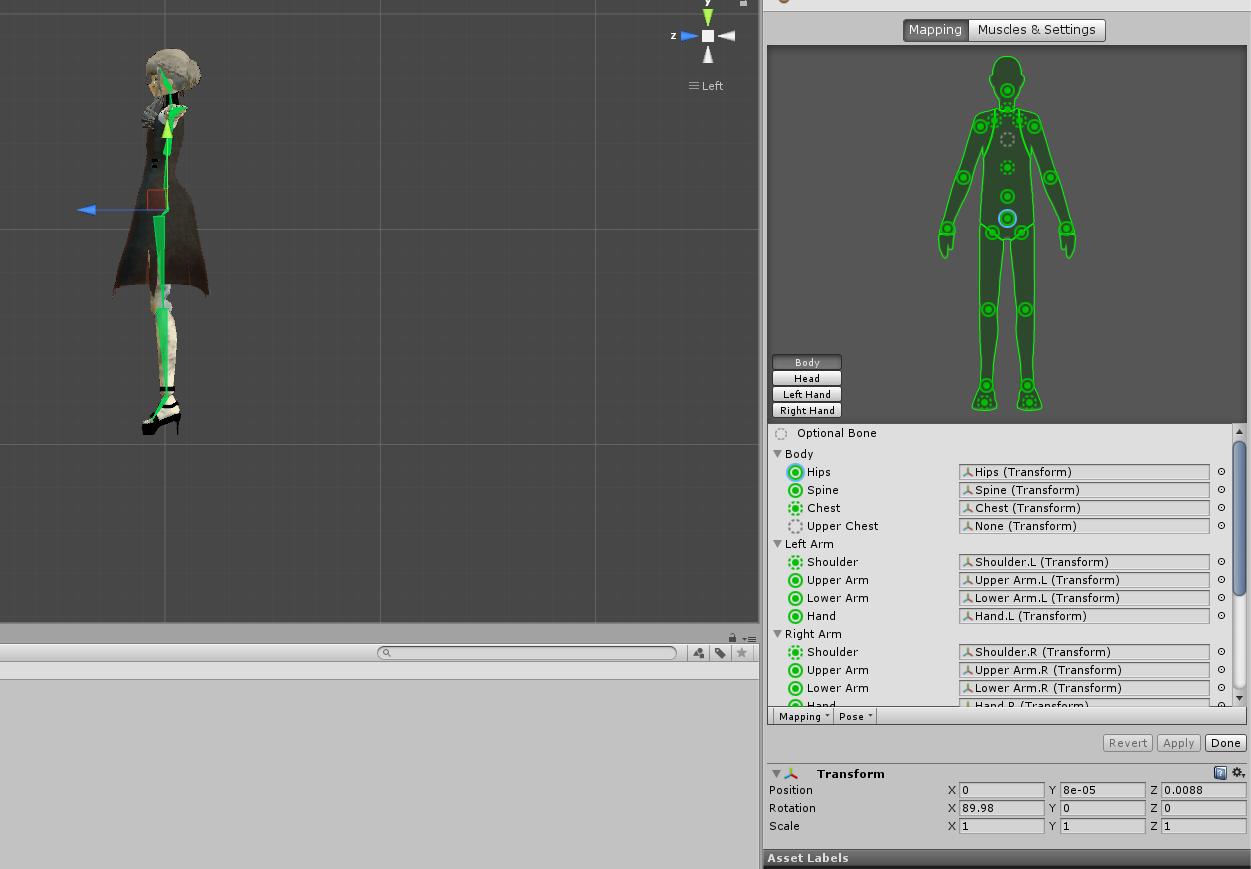1251x869 pixels.
Task: Collapse the Body bone group
Action: (x=778, y=454)
